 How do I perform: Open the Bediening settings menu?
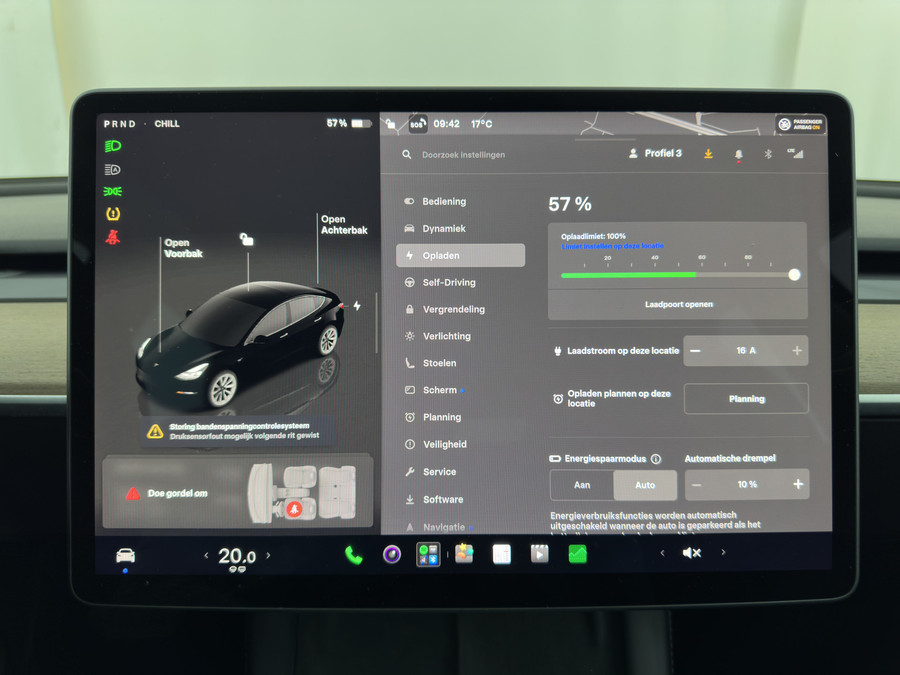point(460,201)
